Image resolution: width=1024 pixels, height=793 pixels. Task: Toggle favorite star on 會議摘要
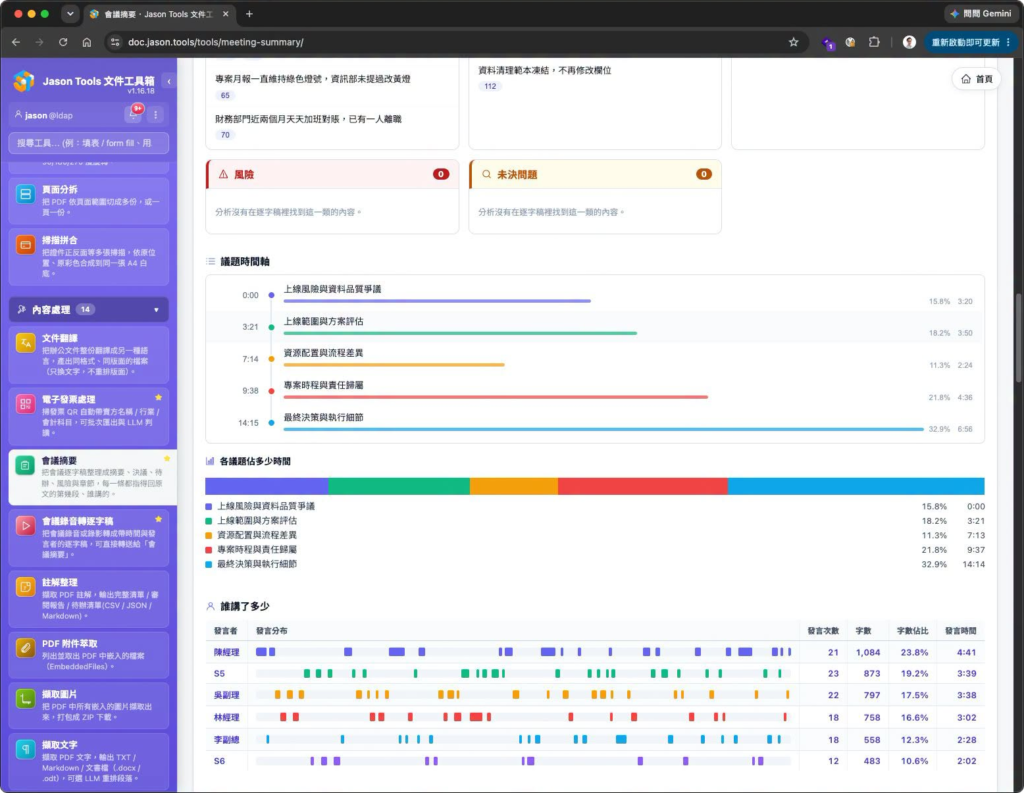pos(167,459)
